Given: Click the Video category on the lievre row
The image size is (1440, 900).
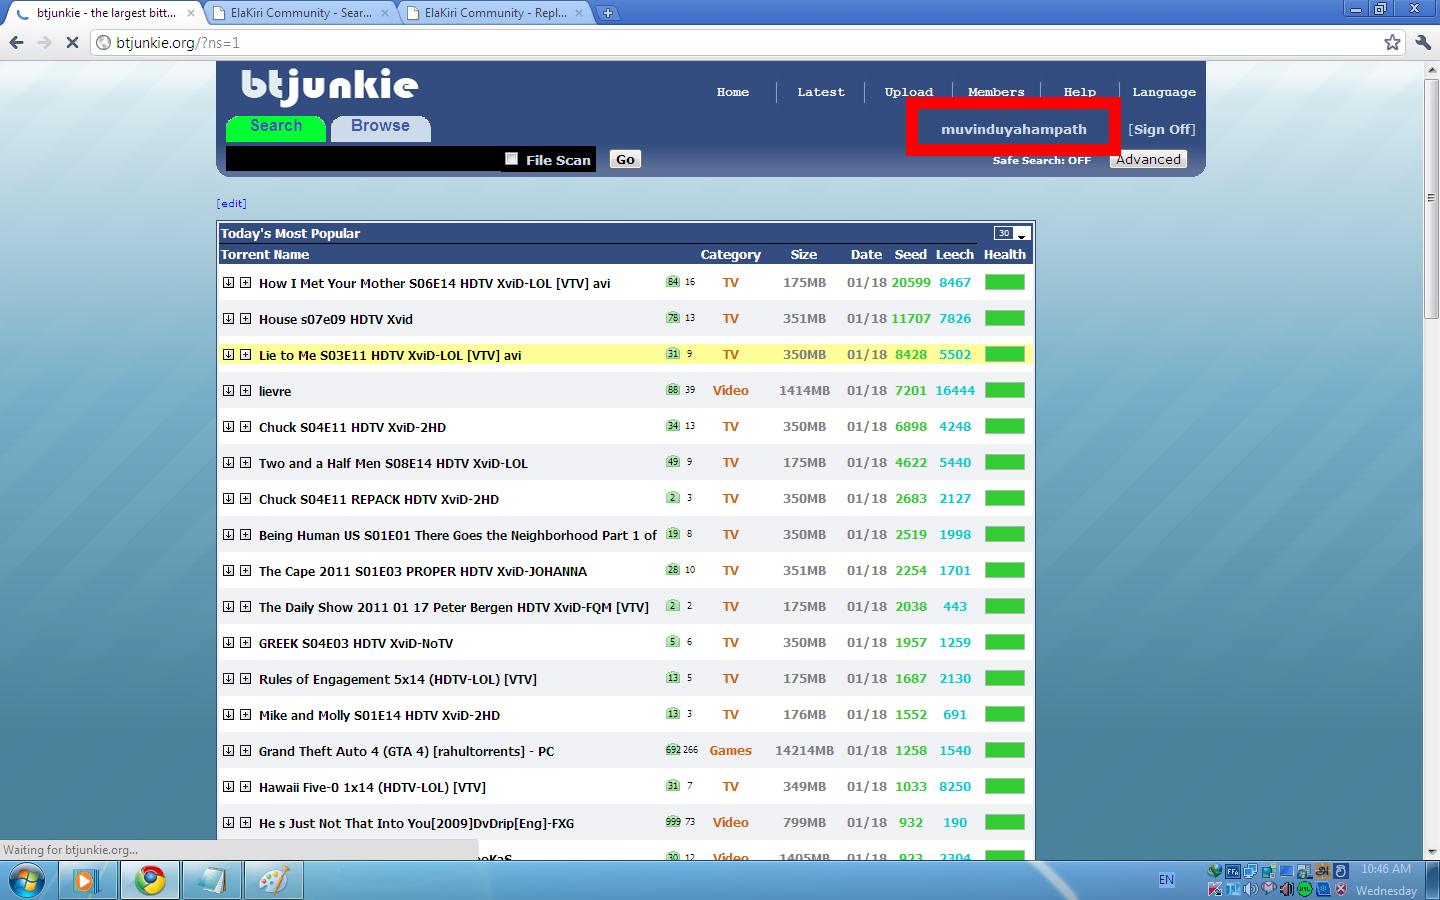Looking at the screenshot, I should point(730,390).
